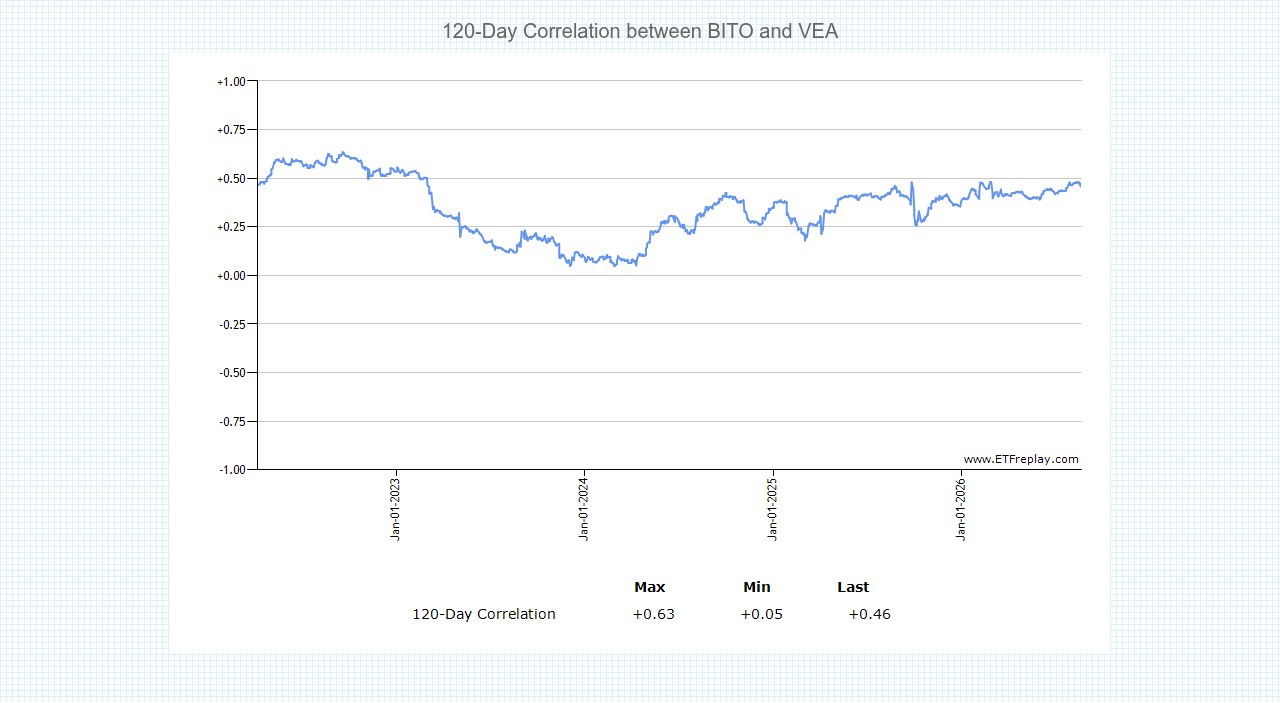Select the Jan-01-2023 axis date label
Image resolution: width=1280 pixels, height=703 pixels.
click(x=396, y=509)
